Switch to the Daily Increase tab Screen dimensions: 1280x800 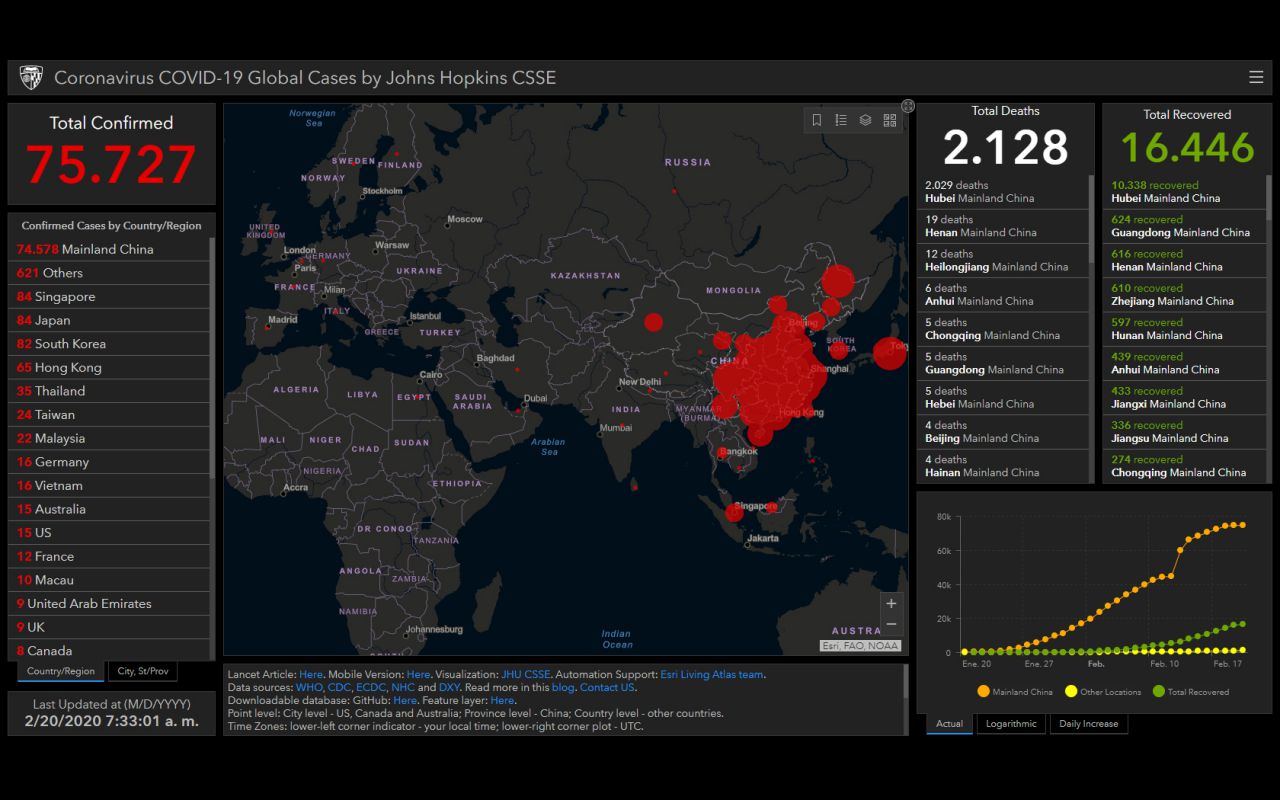point(1088,724)
